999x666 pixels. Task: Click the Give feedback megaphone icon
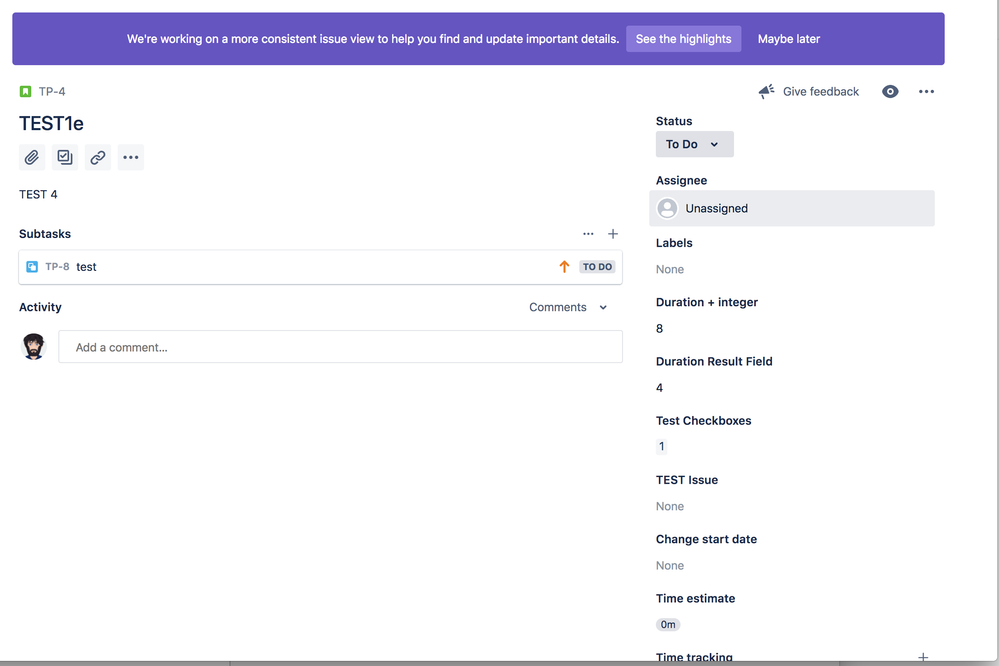766,91
